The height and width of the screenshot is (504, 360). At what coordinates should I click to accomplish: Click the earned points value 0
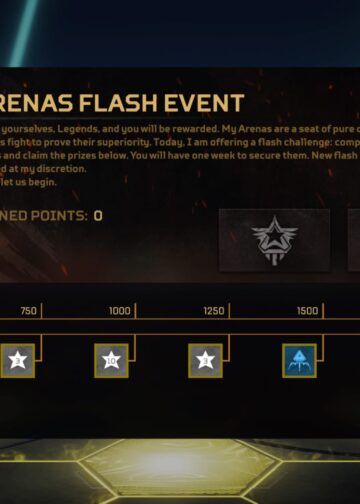pyautogui.click(x=98, y=216)
